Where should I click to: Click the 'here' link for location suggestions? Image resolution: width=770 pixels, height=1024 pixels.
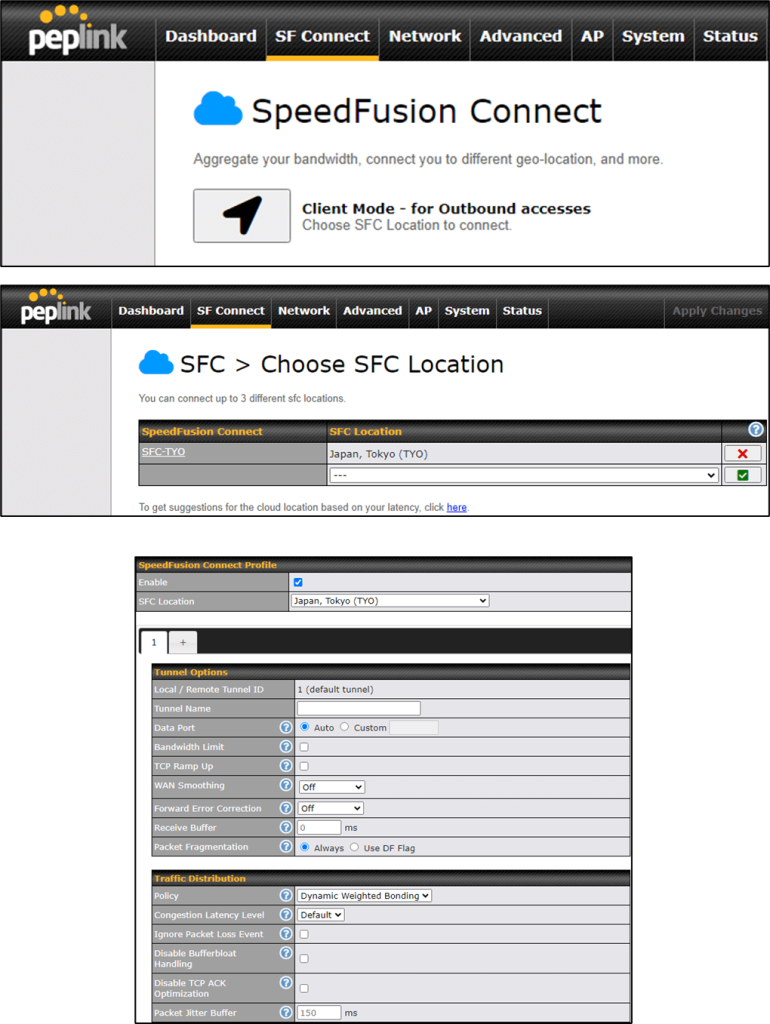(x=456, y=508)
